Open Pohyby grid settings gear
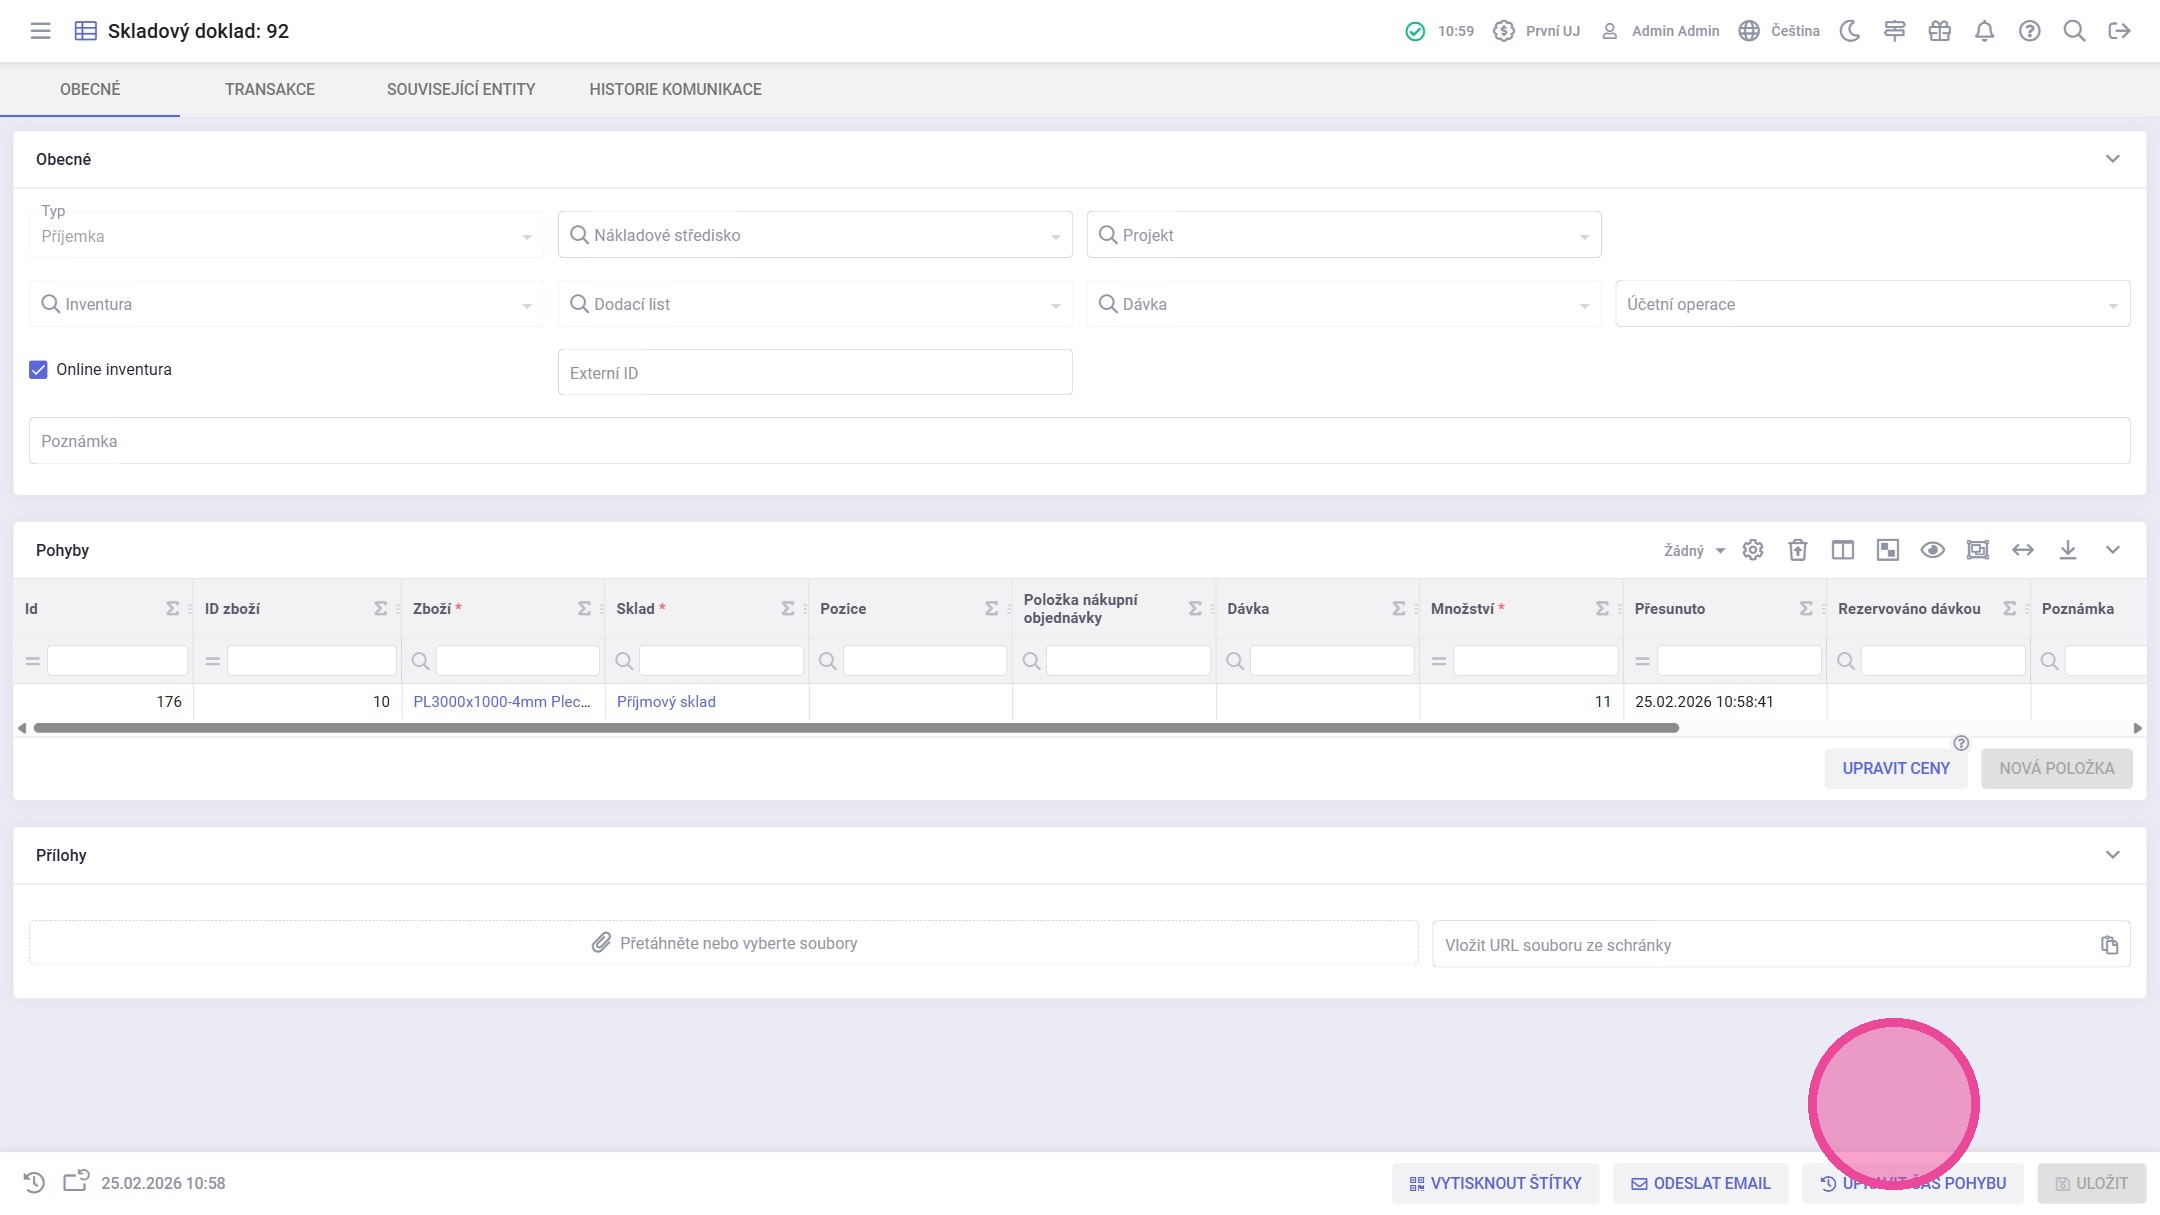 [1753, 550]
